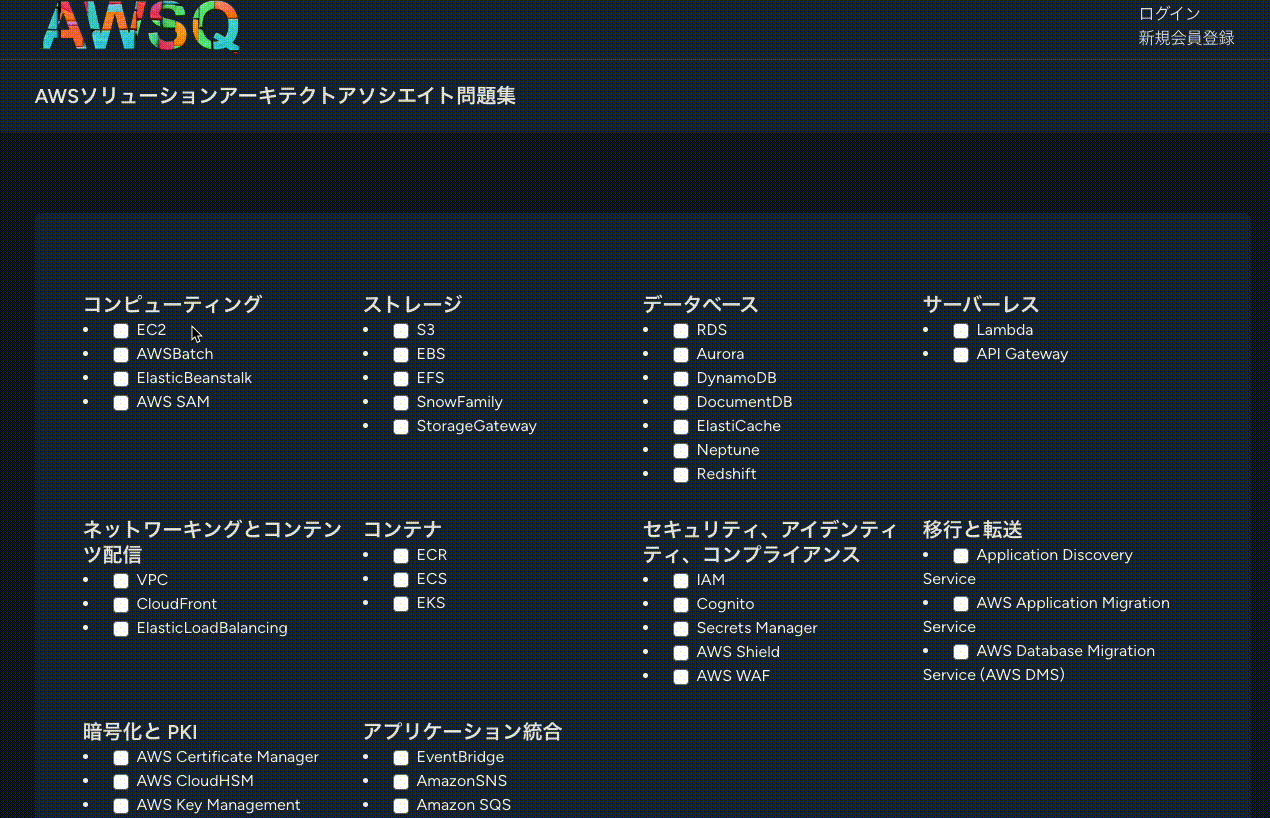
Task: Tick the DocumentDB checkbox
Action: point(681,403)
